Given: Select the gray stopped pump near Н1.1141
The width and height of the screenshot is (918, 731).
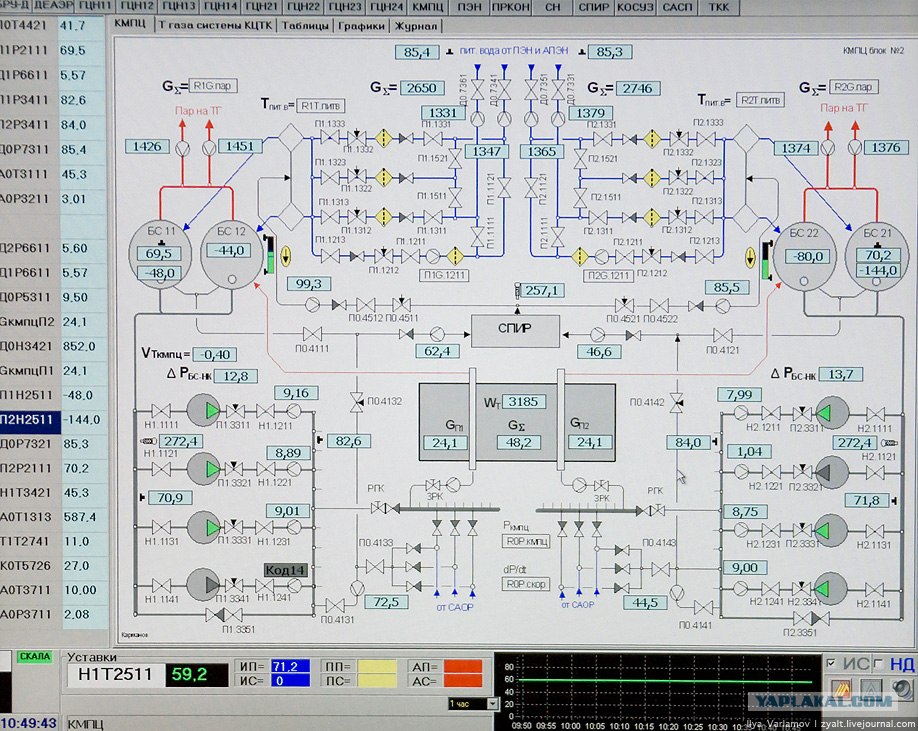Looking at the screenshot, I should click(x=203, y=584).
